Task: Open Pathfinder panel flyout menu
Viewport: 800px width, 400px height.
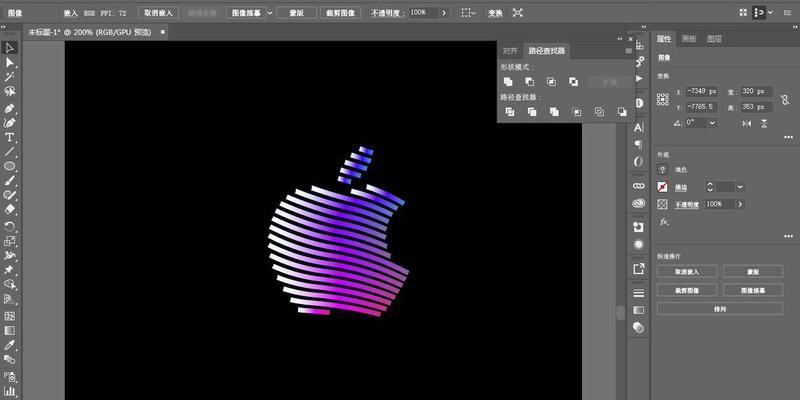Action: click(x=629, y=51)
